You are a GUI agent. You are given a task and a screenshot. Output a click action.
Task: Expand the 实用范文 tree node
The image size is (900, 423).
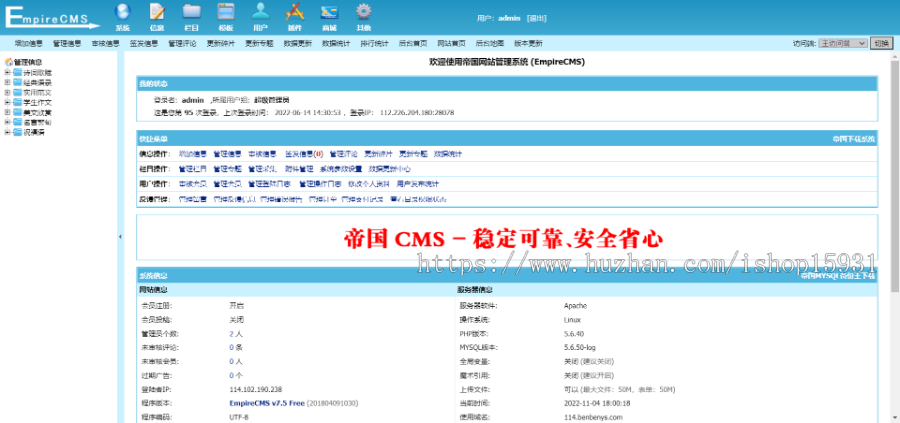(7, 92)
